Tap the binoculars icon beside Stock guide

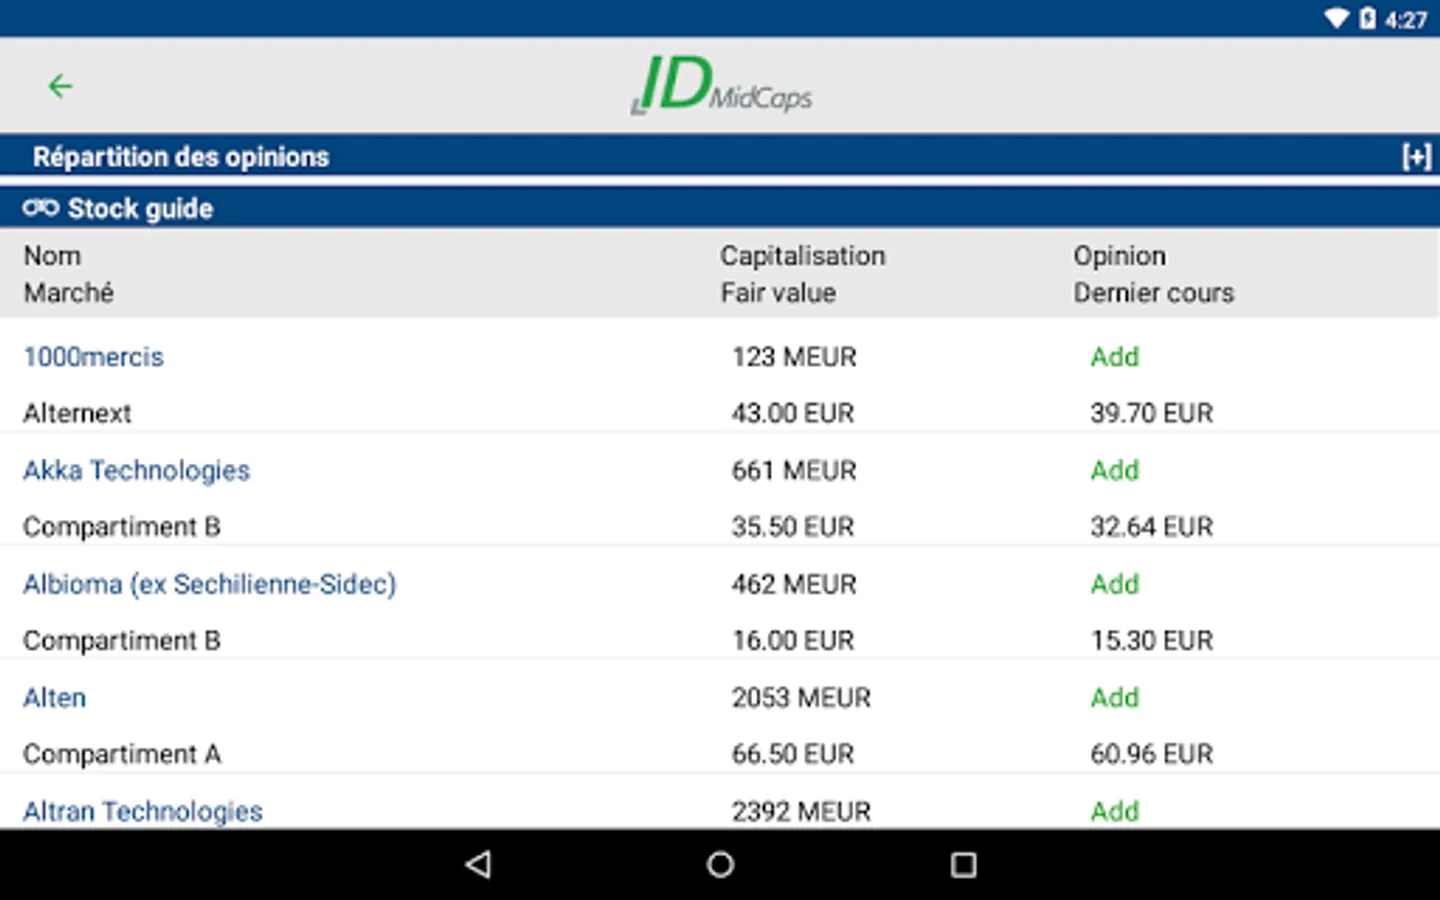(x=41, y=208)
